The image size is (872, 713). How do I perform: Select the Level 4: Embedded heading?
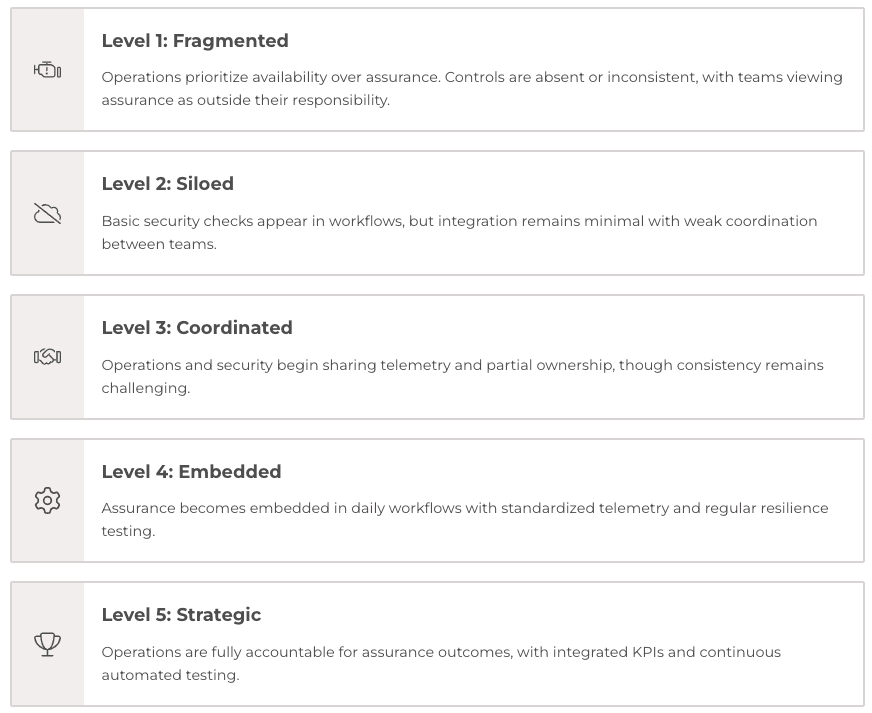(191, 472)
